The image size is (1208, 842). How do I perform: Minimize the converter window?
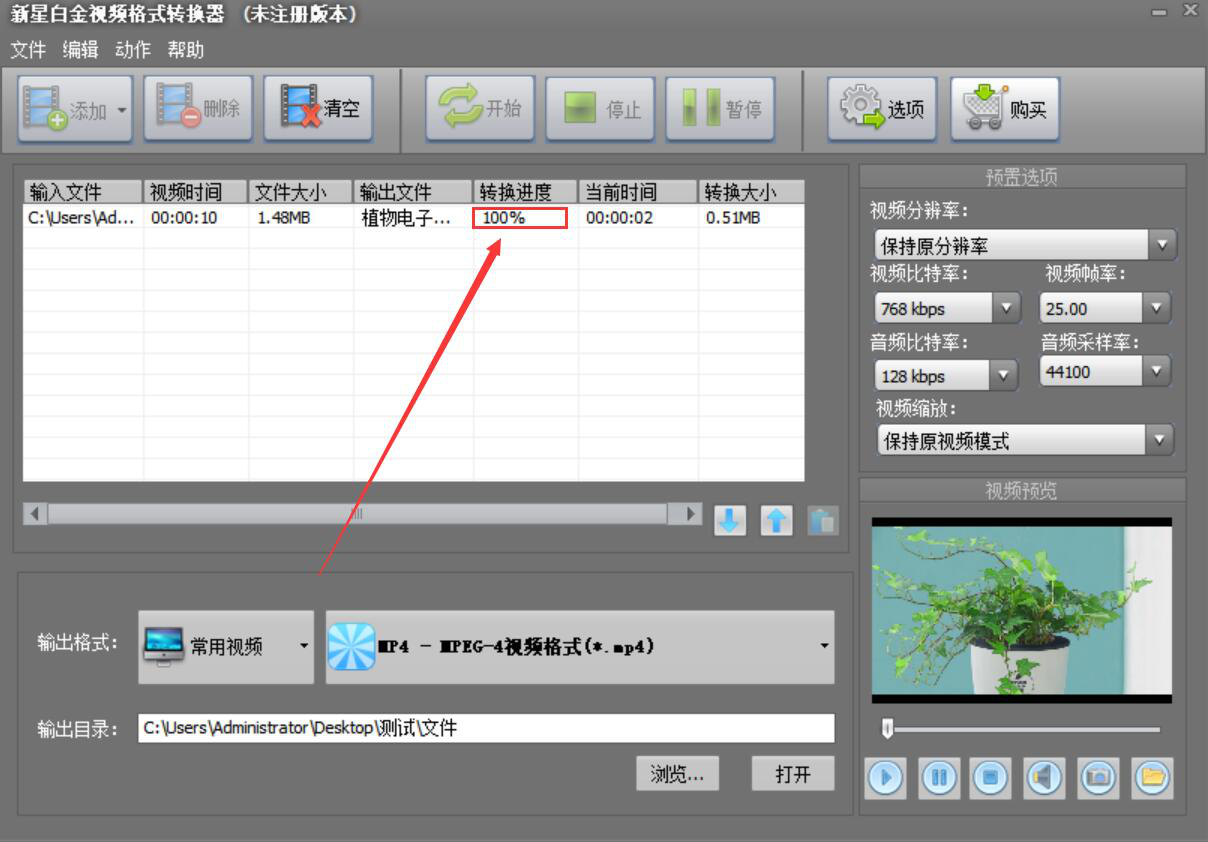[1159, 12]
